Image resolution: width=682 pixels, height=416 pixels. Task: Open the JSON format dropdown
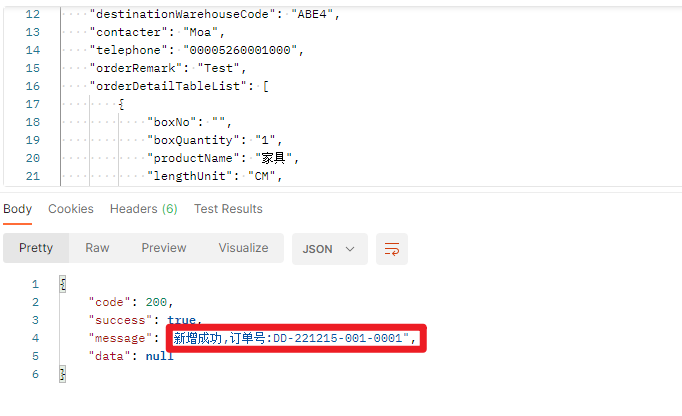coord(330,249)
